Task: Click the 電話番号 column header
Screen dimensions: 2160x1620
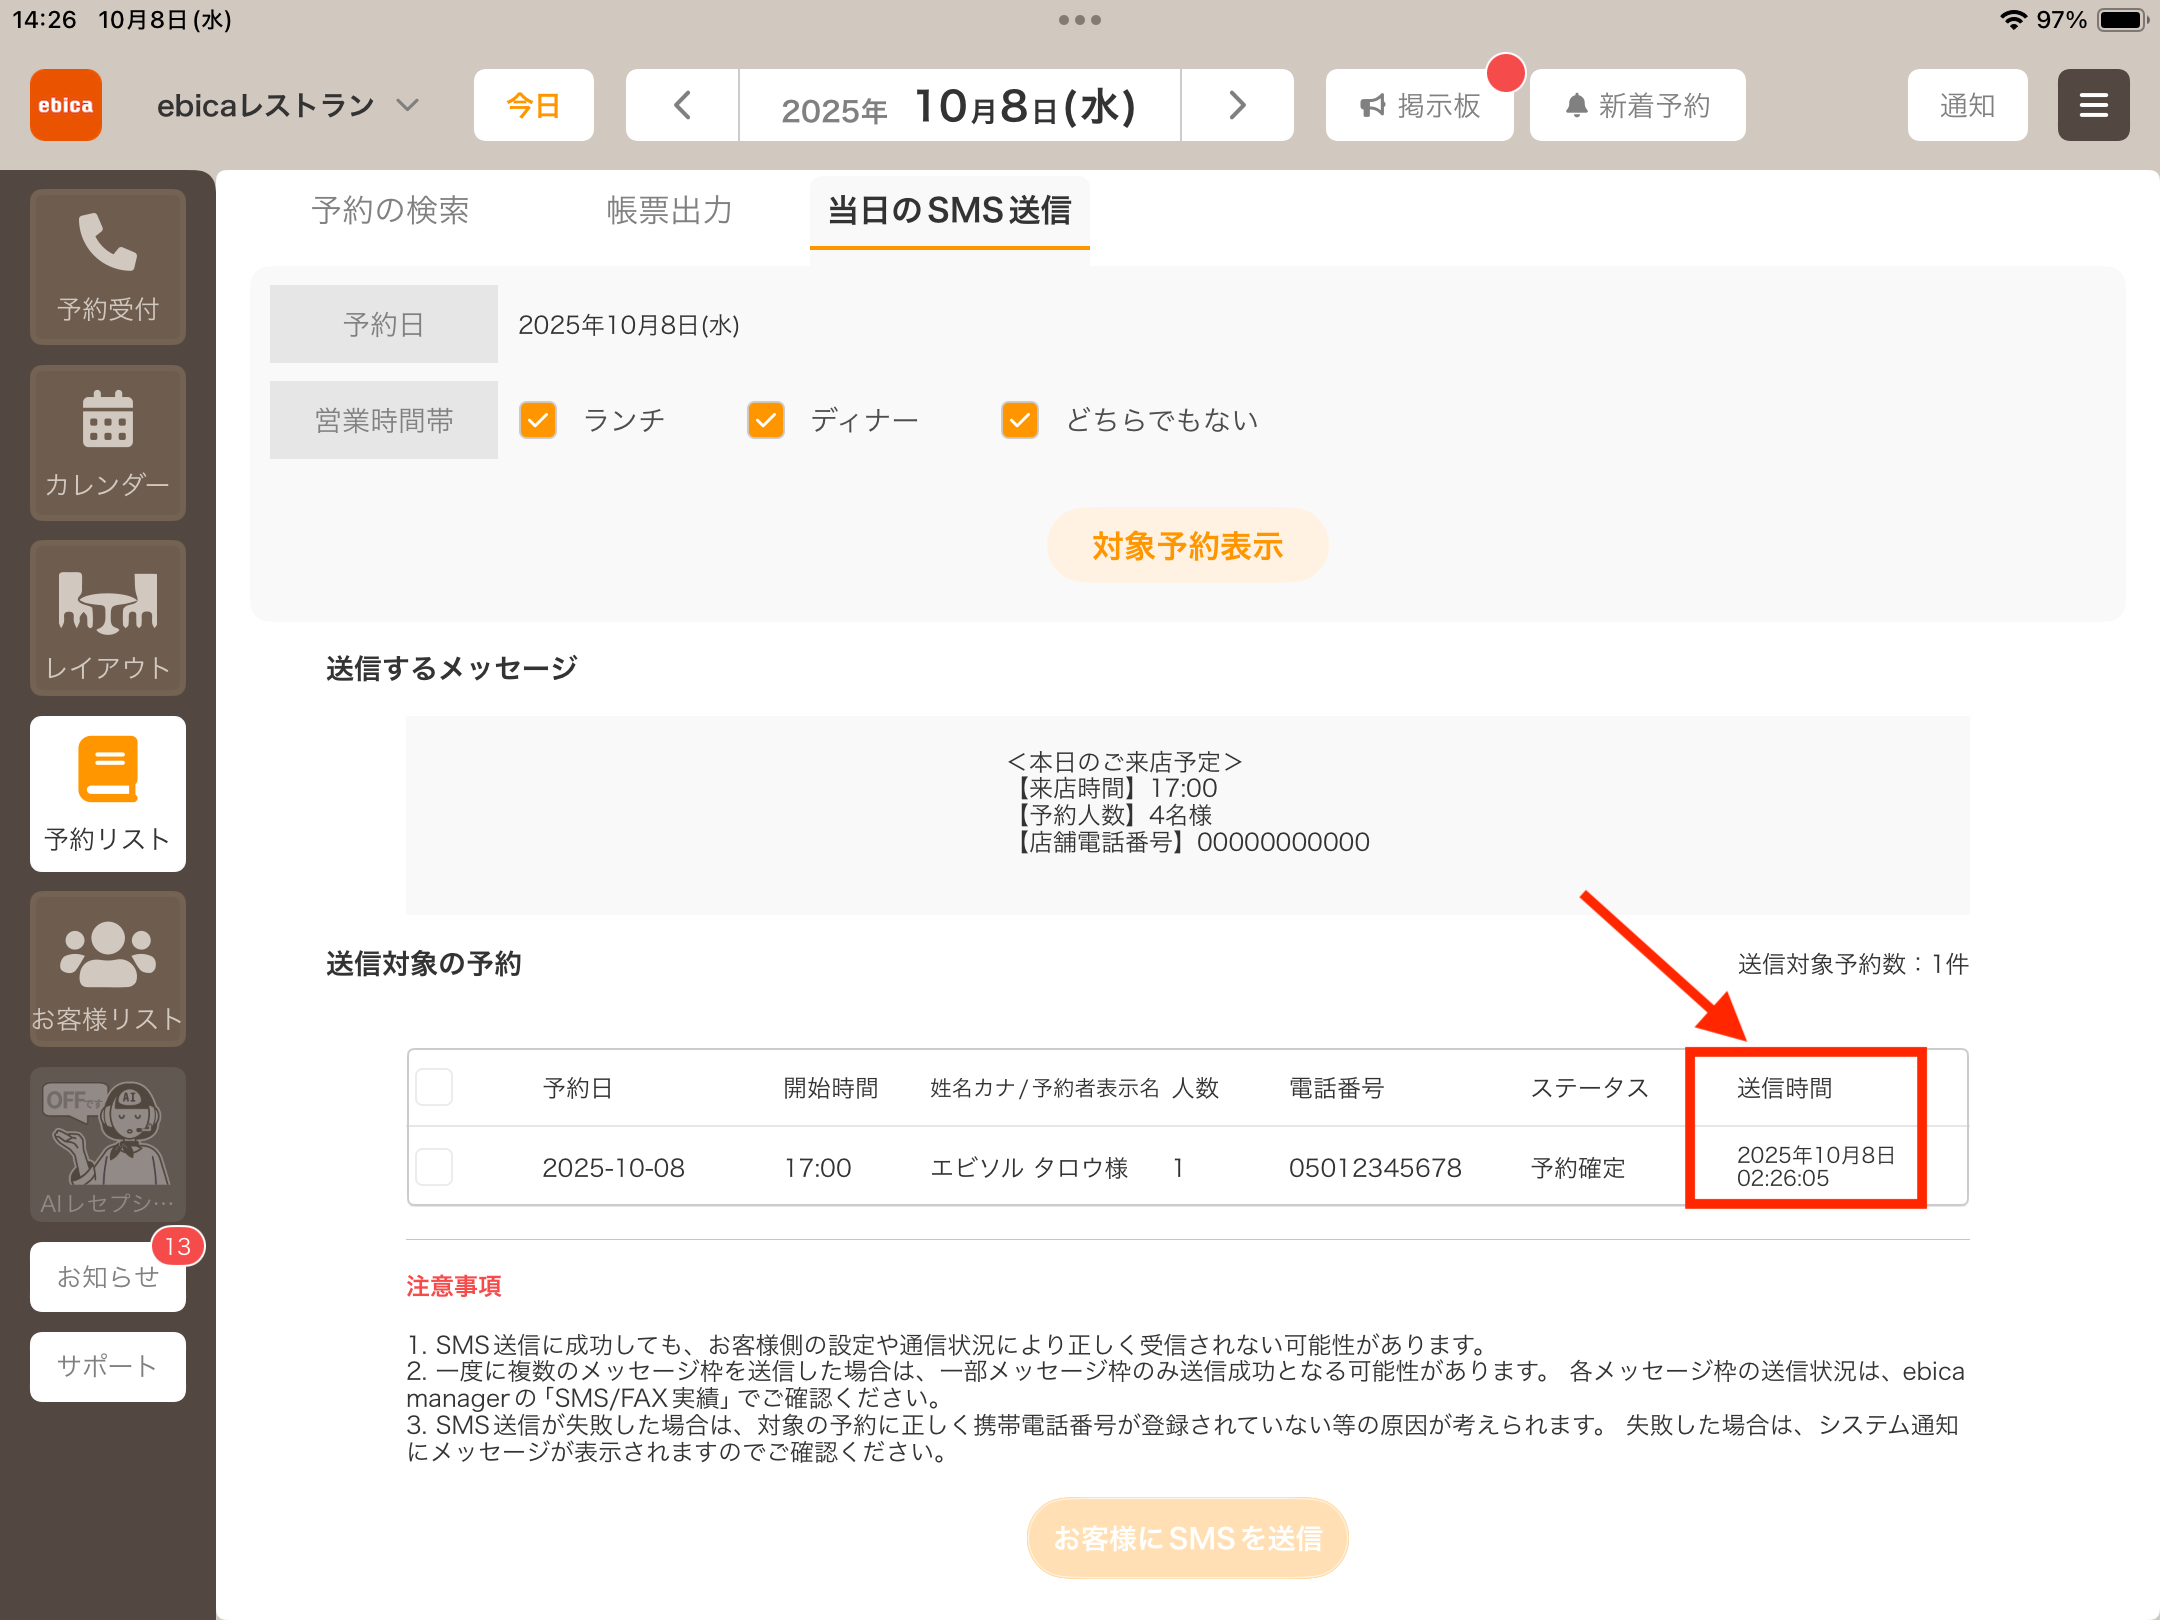Action: click(x=1337, y=1088)
